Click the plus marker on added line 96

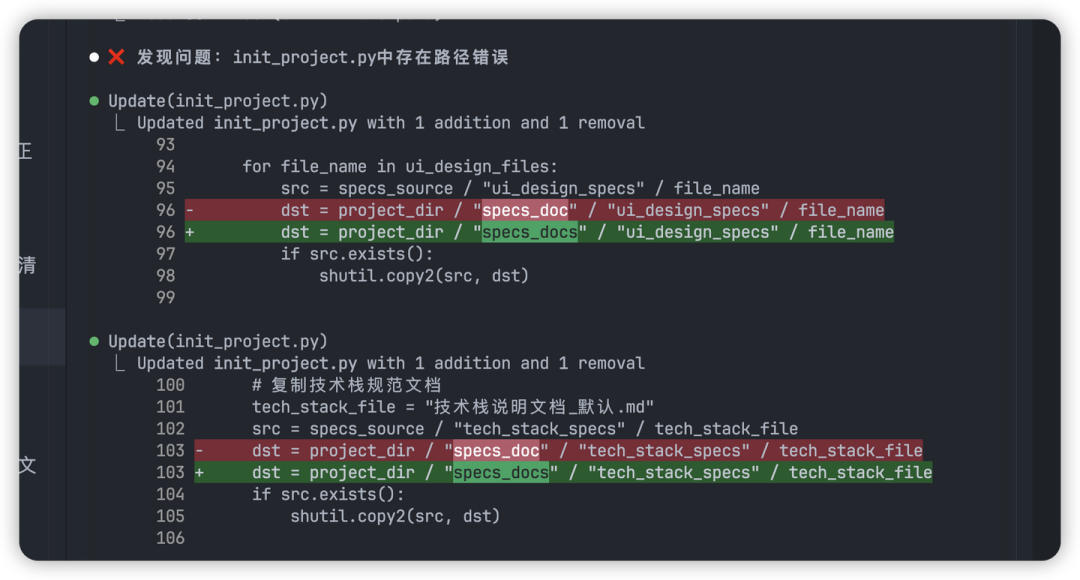(189, 232)
